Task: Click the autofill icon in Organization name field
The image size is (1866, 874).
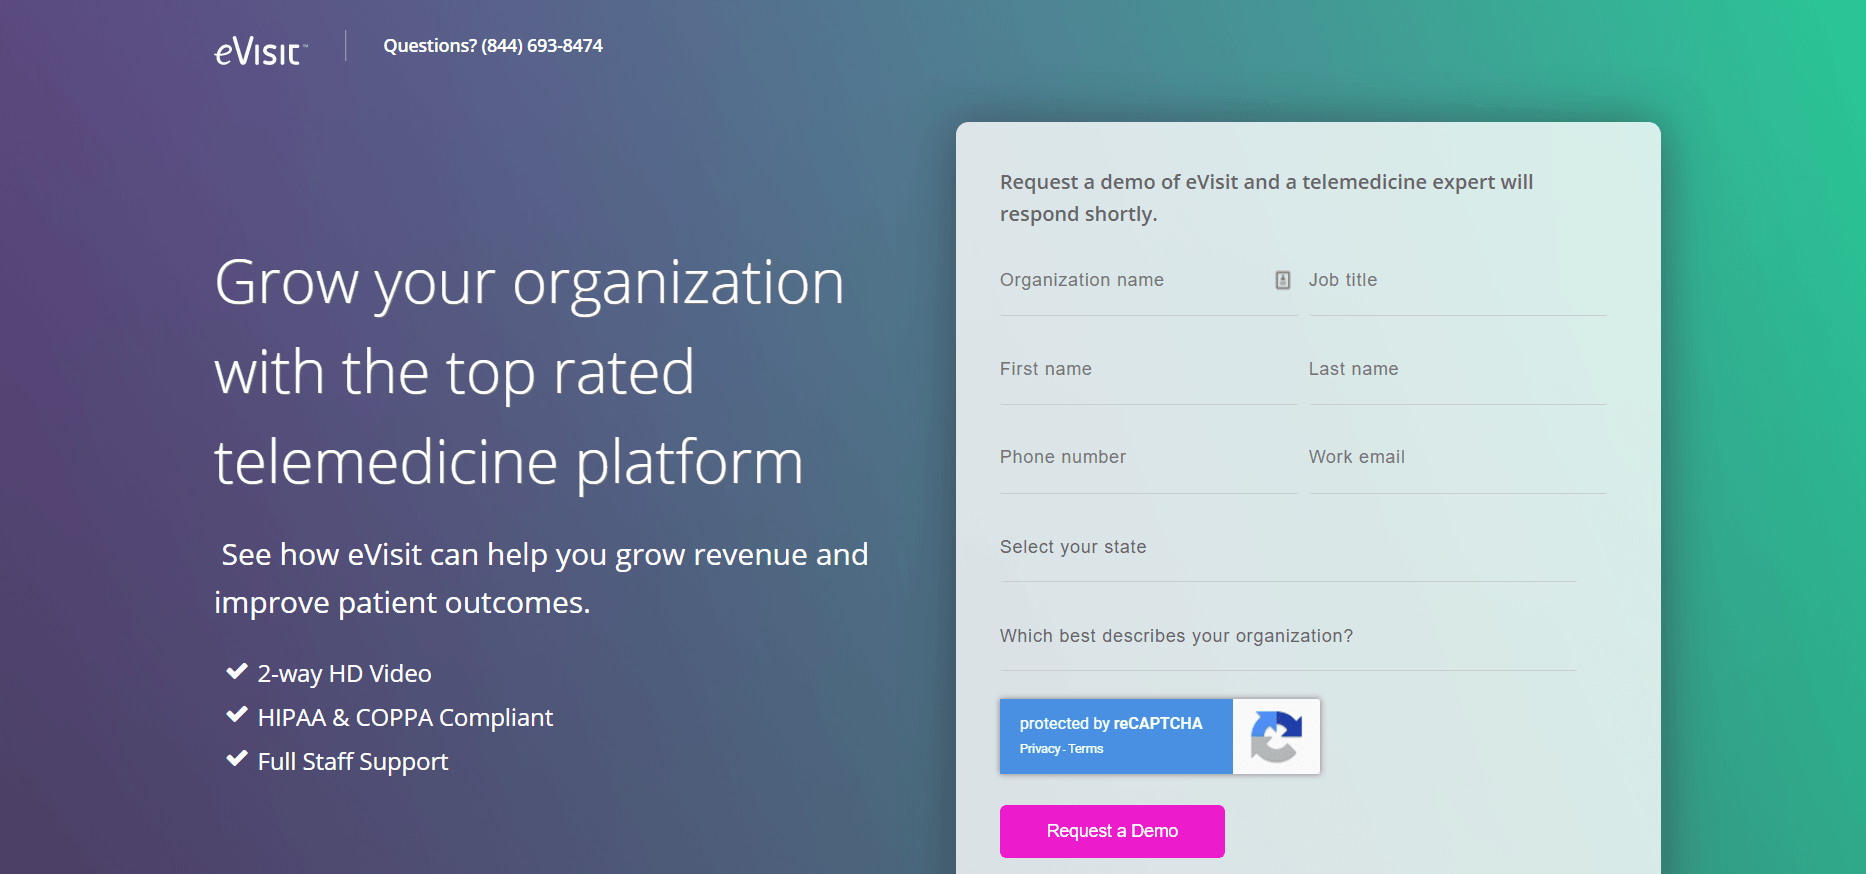Action: pos(1283,280)
